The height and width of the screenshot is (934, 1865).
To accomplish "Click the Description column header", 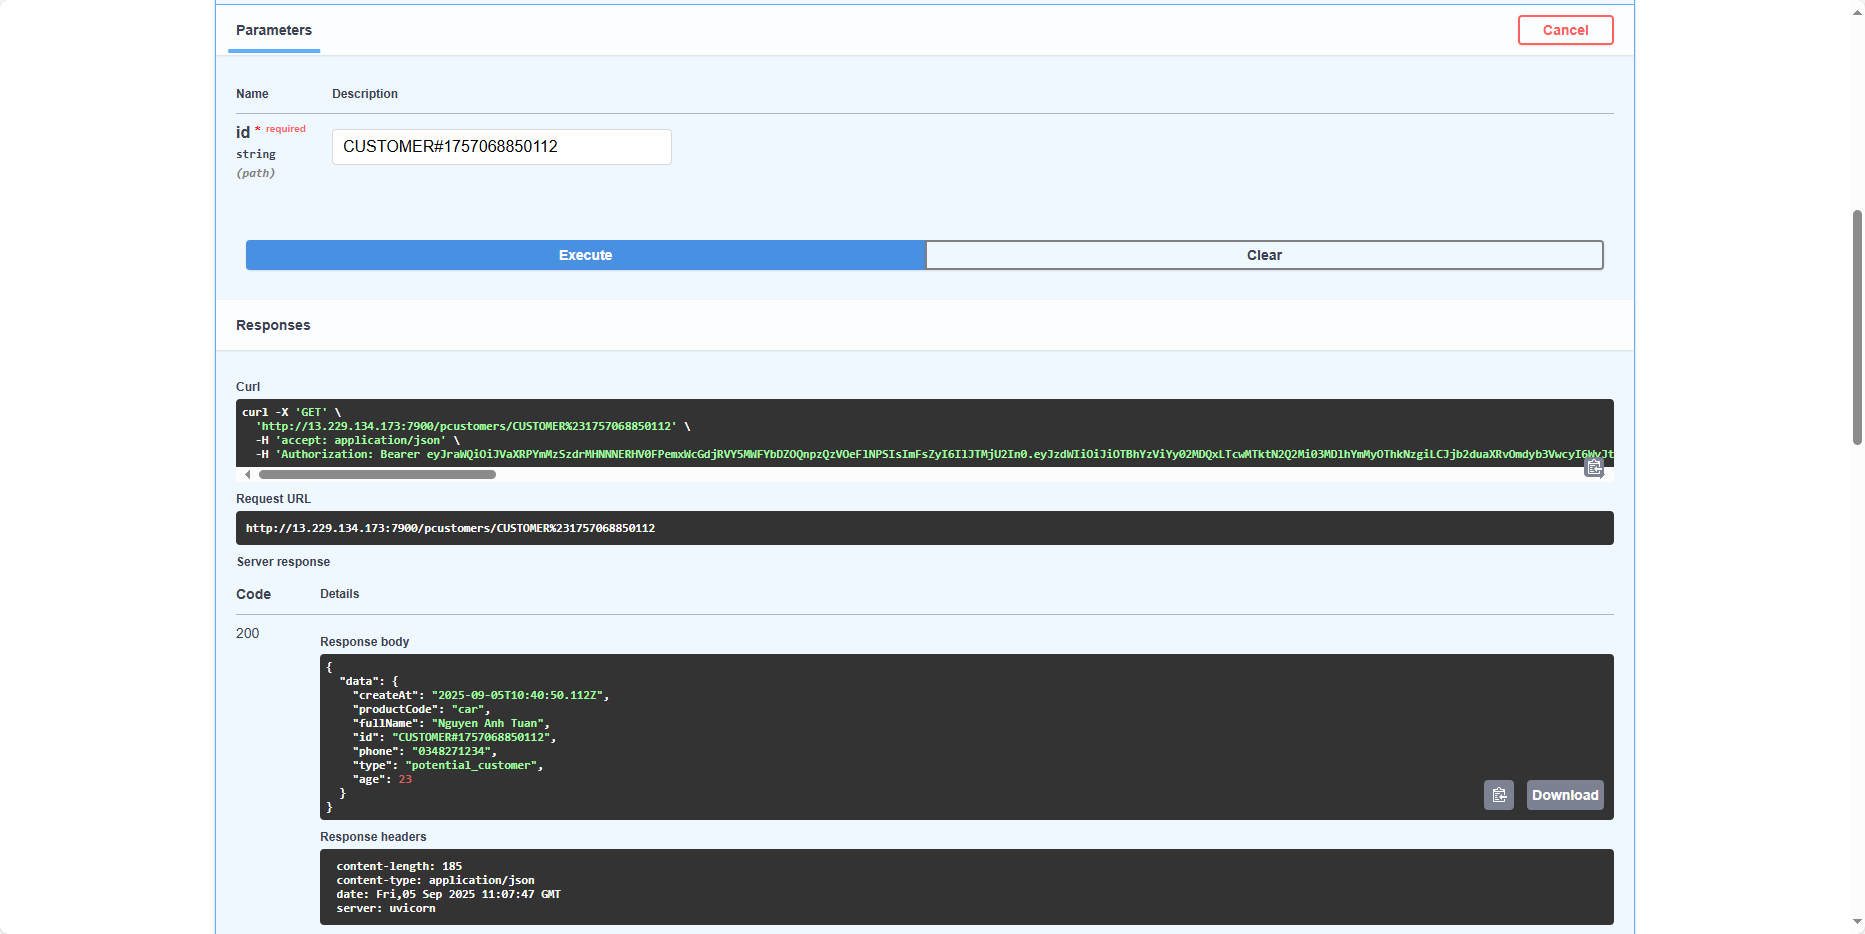I will [x=364, y=94].
